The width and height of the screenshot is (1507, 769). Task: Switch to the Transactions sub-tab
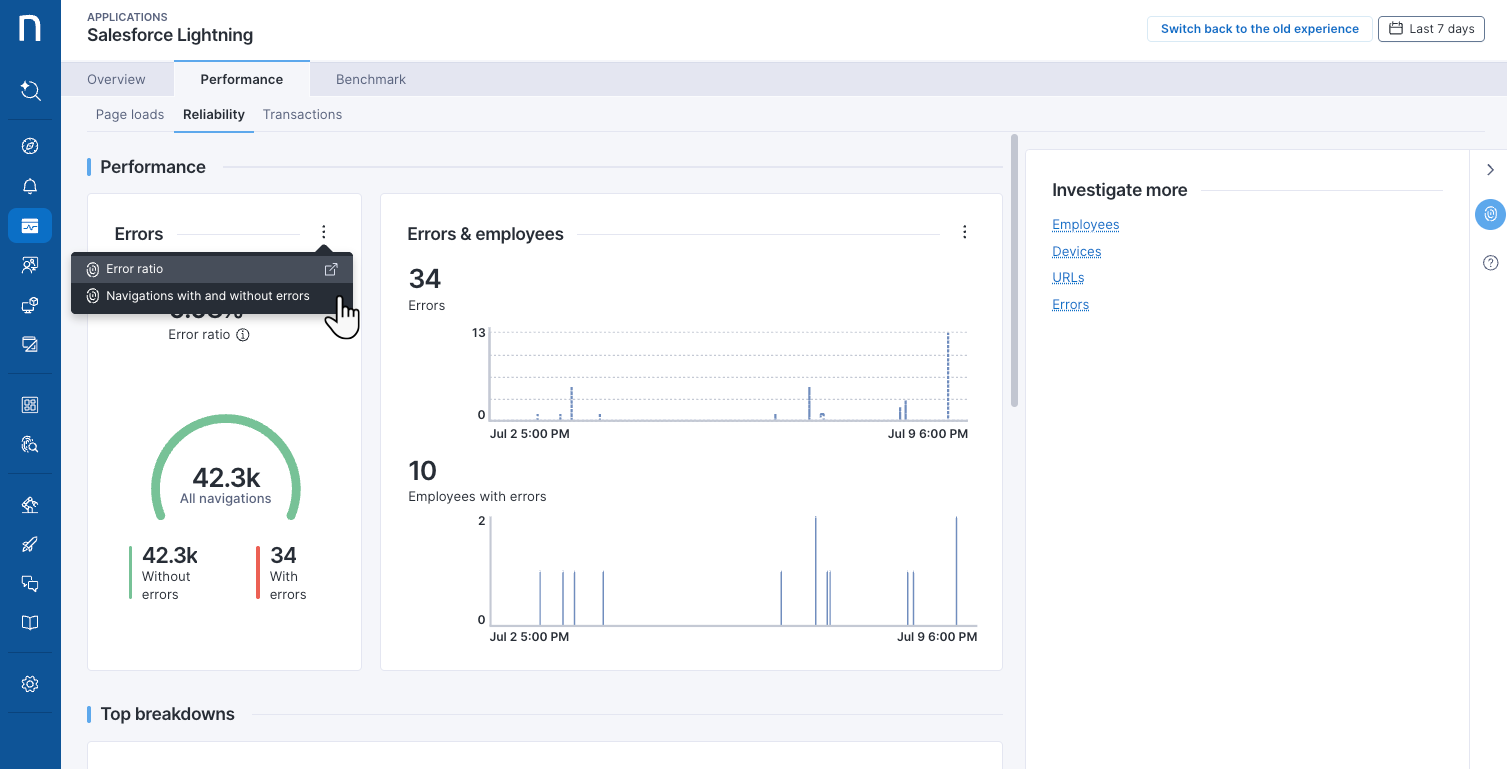[x=302, y=115]
